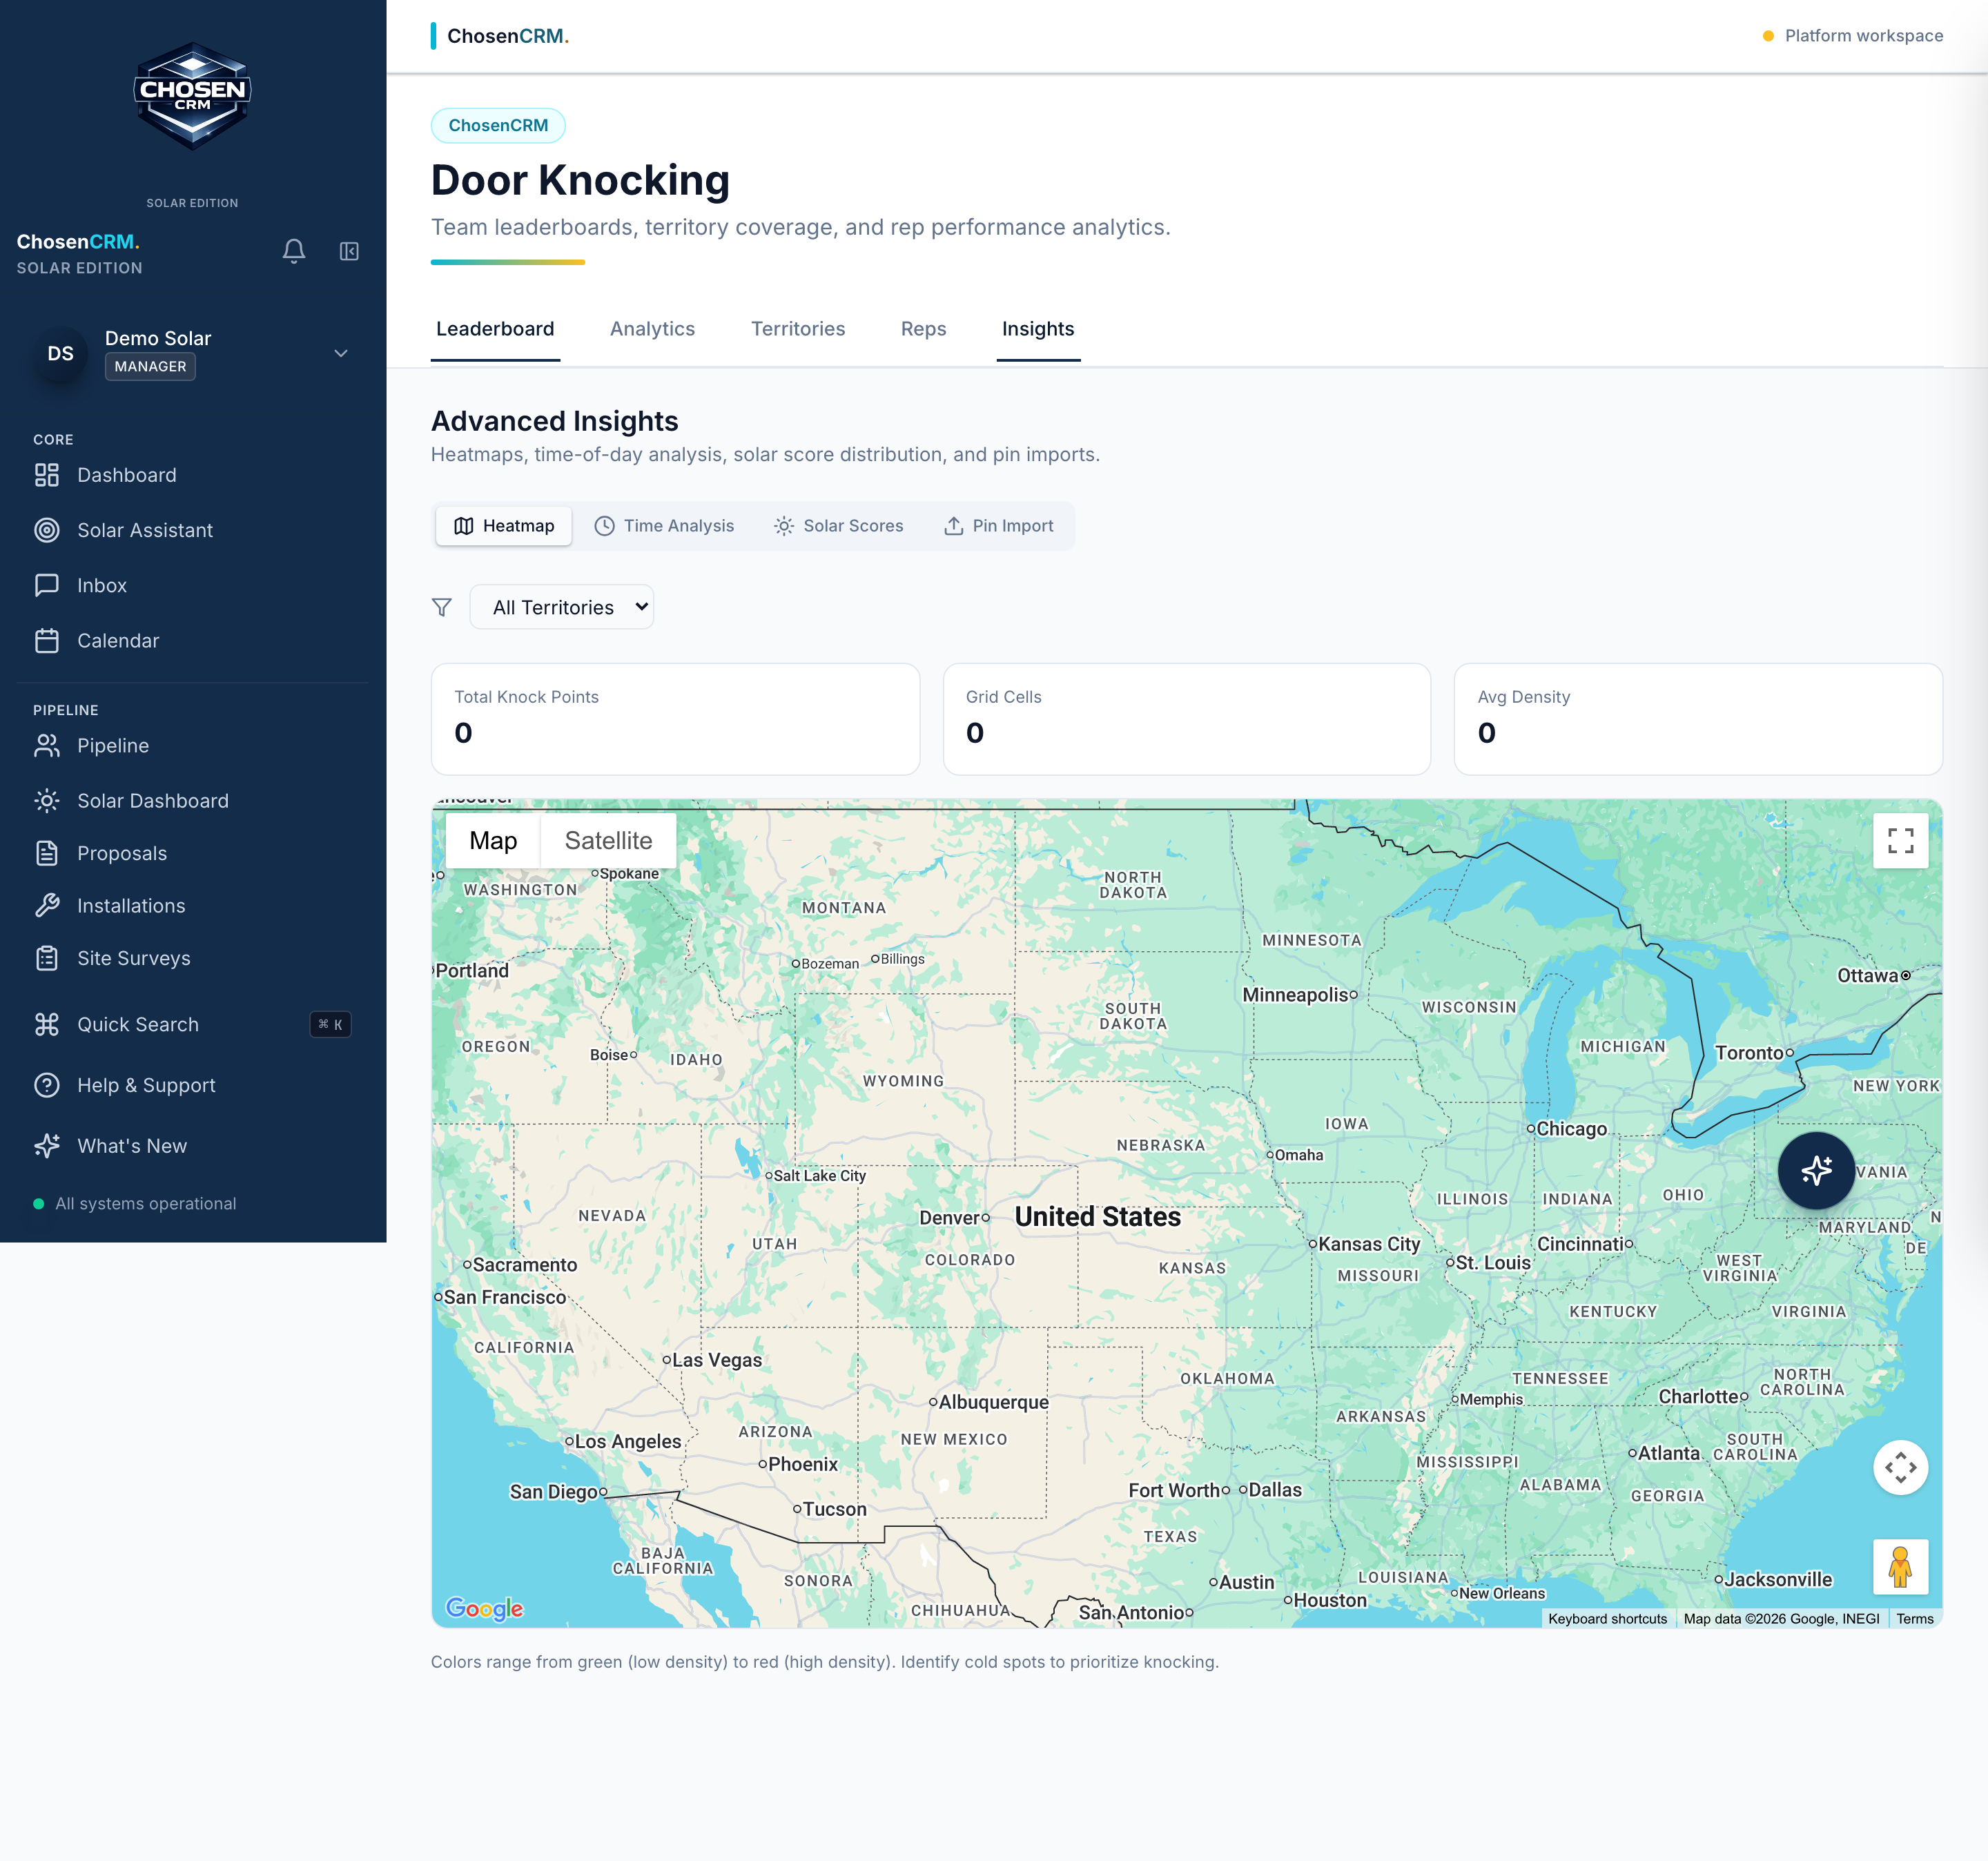Click the DS user avatar
Screen dimensions: 1988x1861
click(60, 353)
